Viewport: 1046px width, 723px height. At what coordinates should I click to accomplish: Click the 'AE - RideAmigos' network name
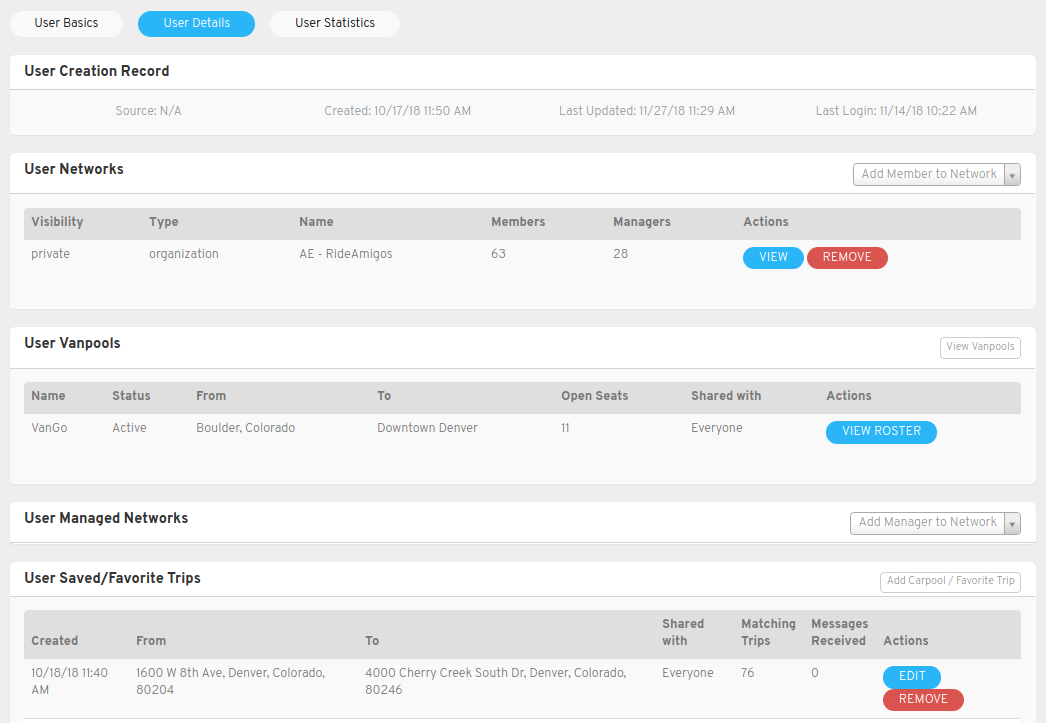[x=346, y=254]
